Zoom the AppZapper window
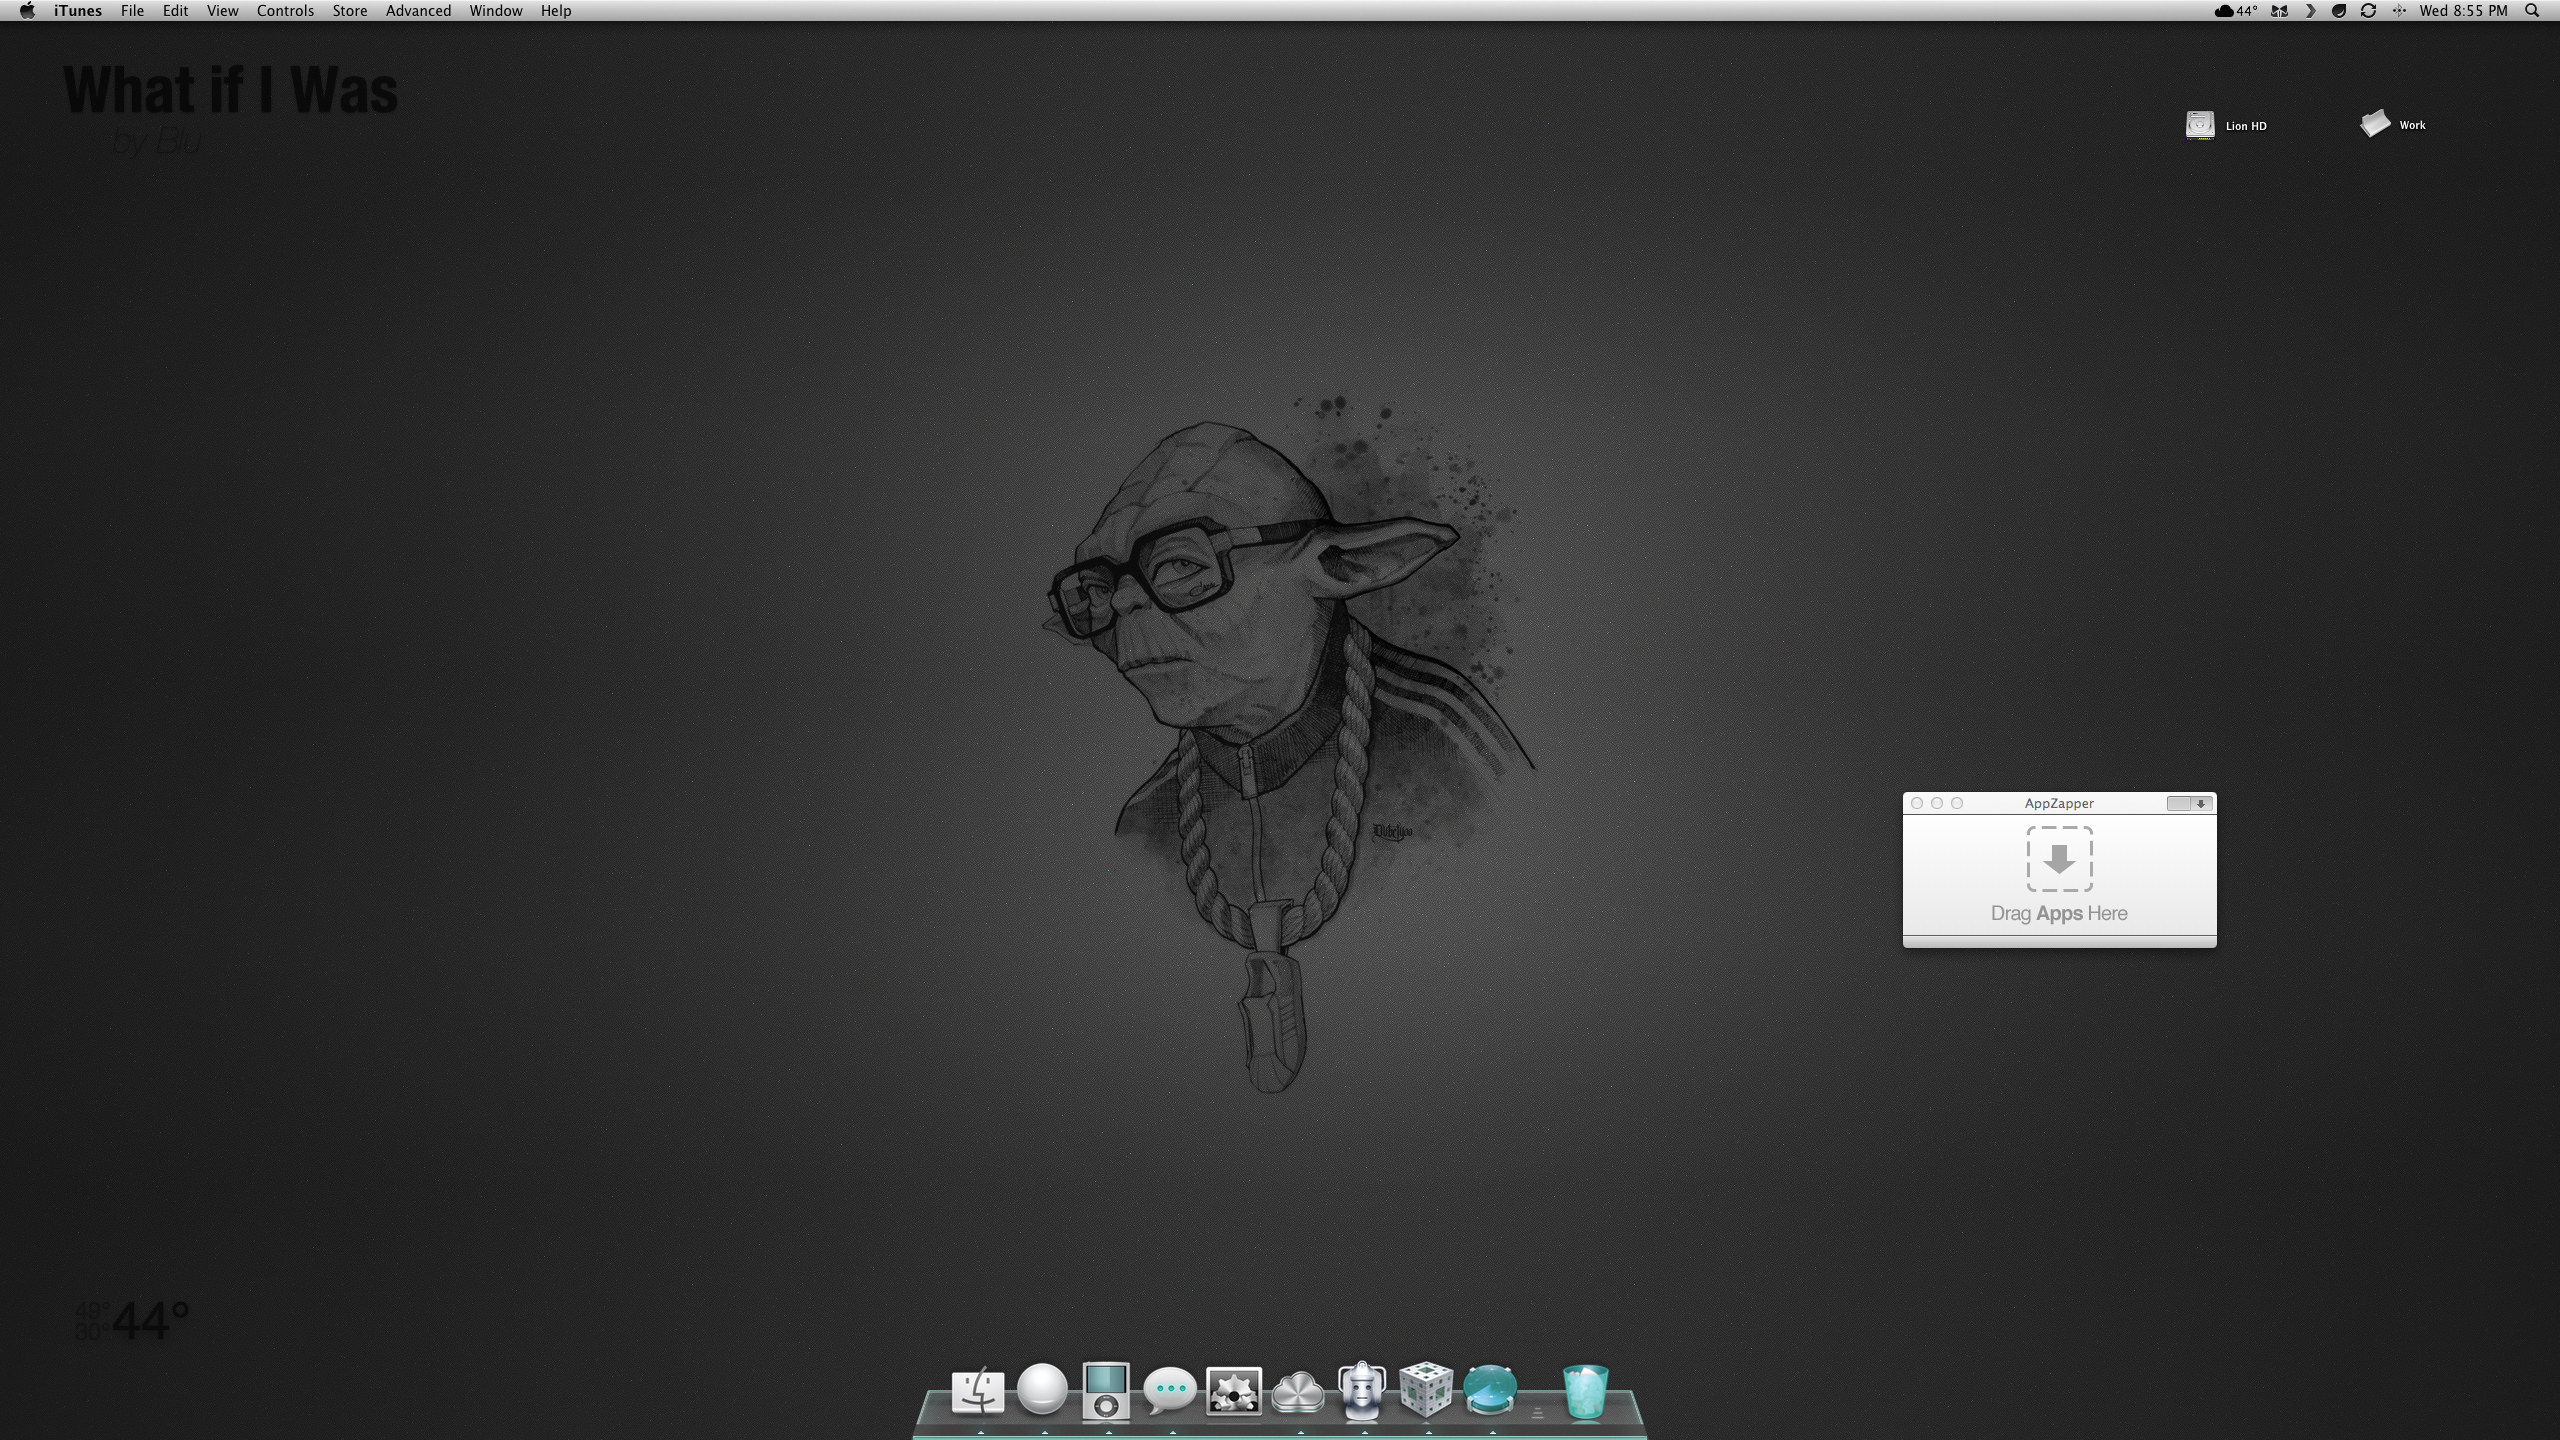This screenshot has height=1440, width=2560. pos(1957,803)
